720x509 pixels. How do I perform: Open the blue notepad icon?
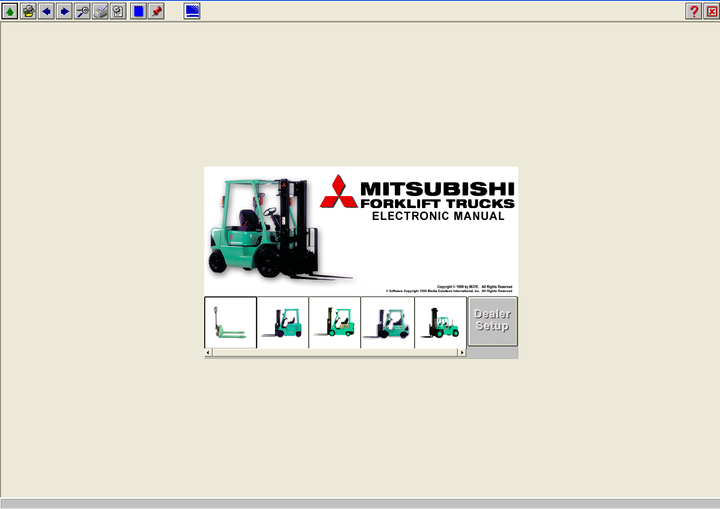pos(138,11)
